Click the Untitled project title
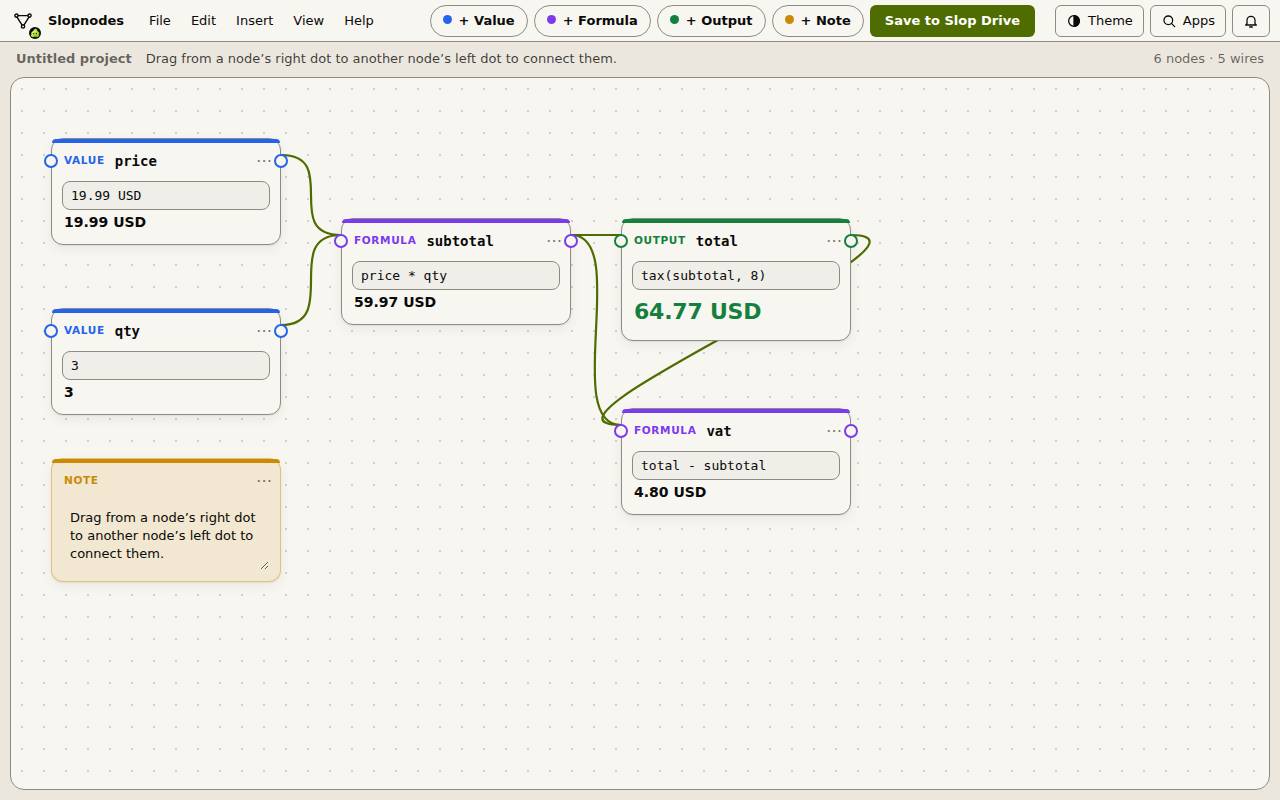The image size is (1280, 800). click(74, 59)
